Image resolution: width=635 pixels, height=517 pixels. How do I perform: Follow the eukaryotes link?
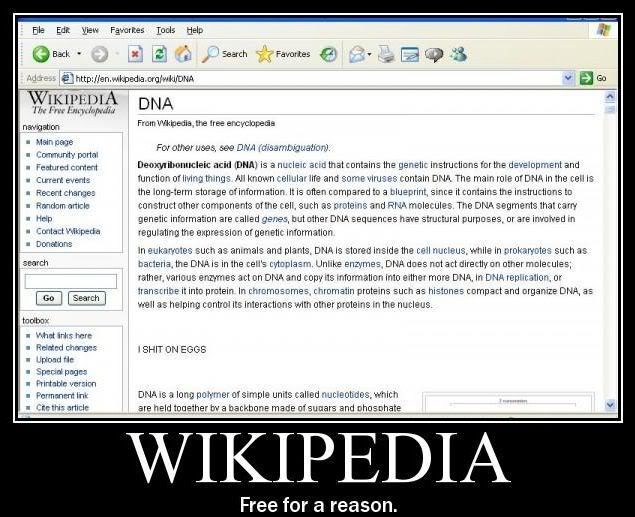click(x=170, y=251)
